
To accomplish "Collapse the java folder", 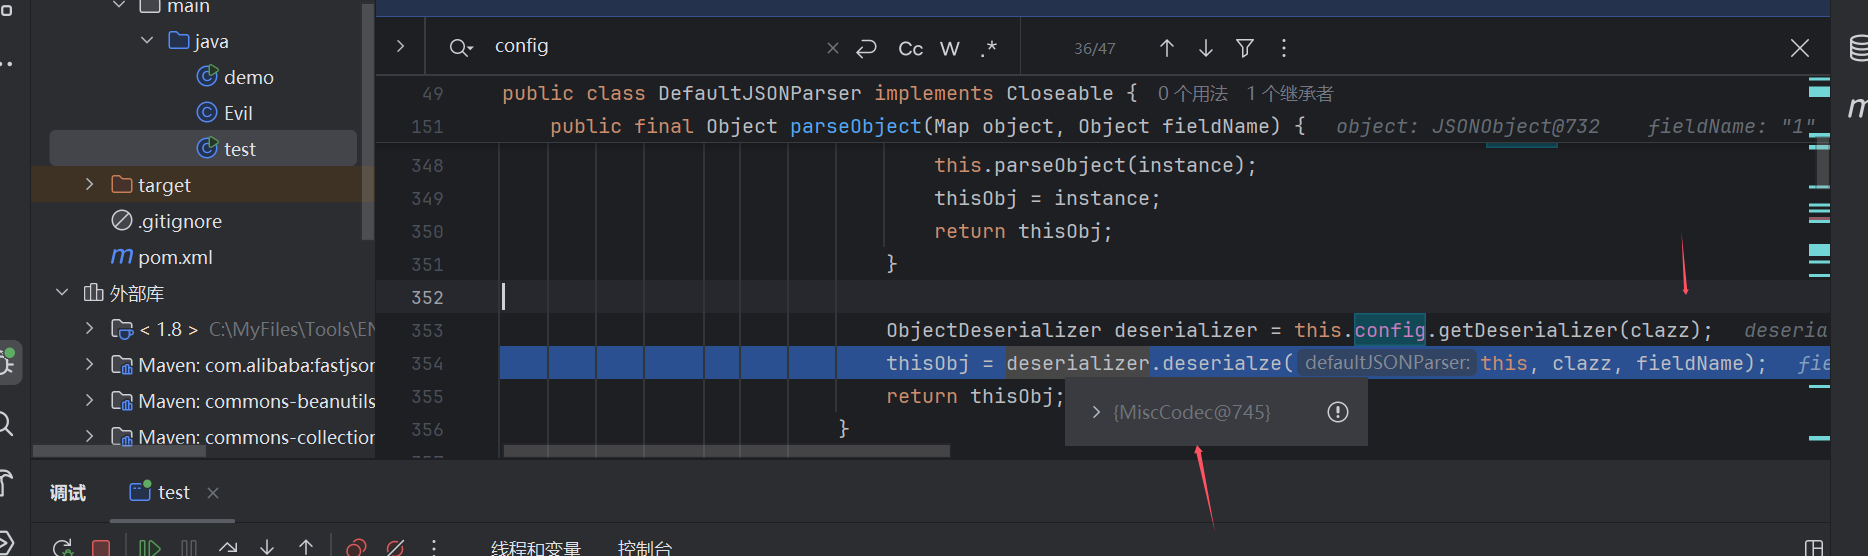I will coord(147,40).
